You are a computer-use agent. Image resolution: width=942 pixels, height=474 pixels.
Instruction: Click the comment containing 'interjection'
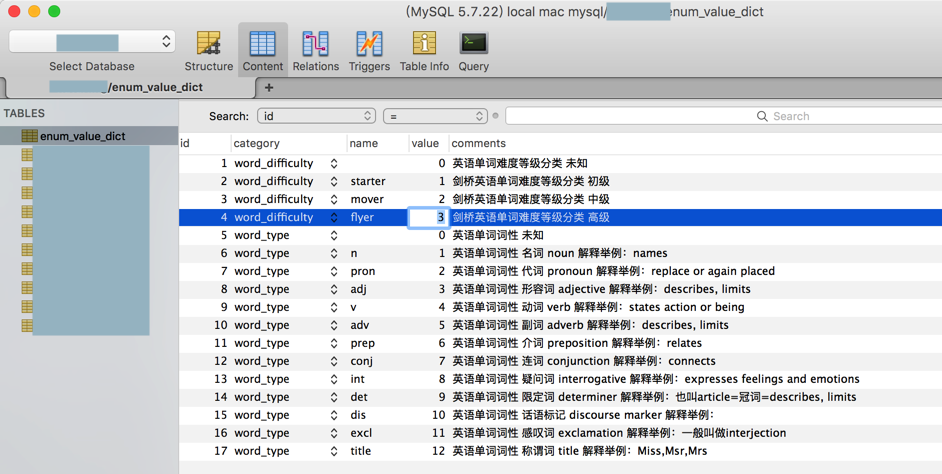click(619, 433)
